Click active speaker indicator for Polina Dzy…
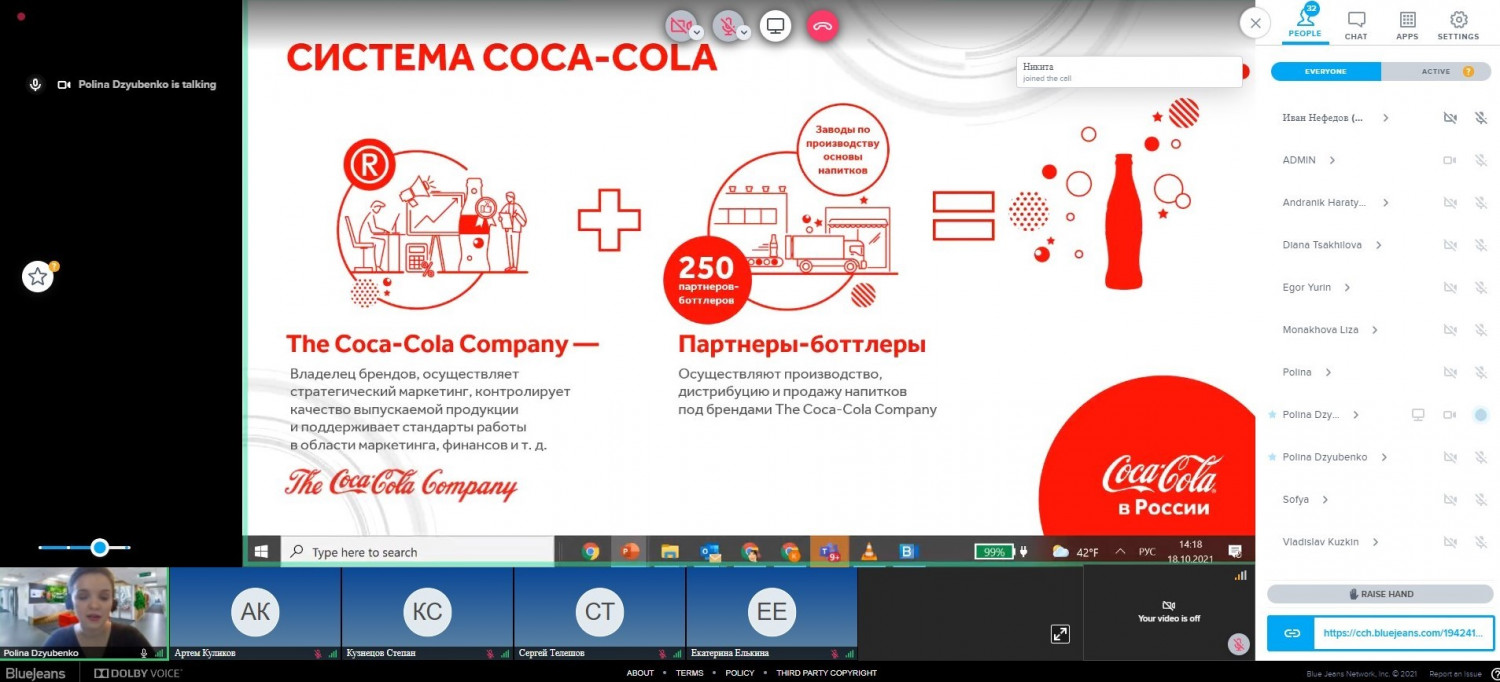1500x682 pixels. click(1481, 414)
